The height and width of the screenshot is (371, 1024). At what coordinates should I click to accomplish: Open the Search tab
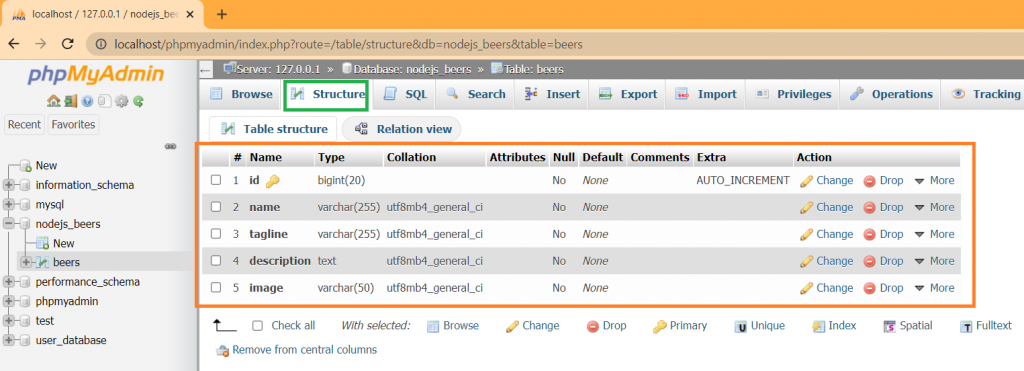[x=475, y=94]
